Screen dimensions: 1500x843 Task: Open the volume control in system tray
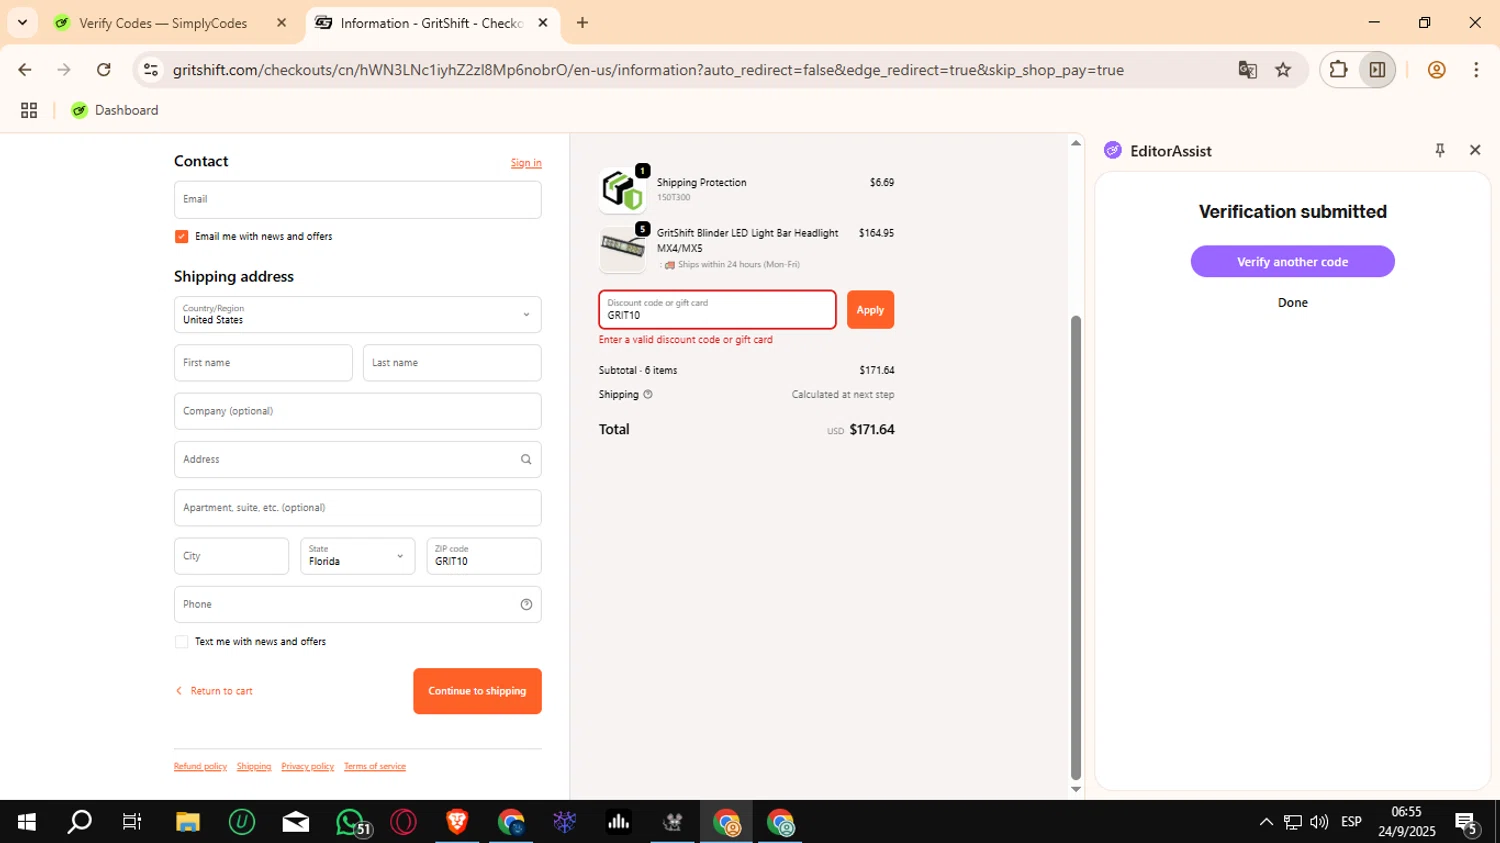pos(1319,822)
